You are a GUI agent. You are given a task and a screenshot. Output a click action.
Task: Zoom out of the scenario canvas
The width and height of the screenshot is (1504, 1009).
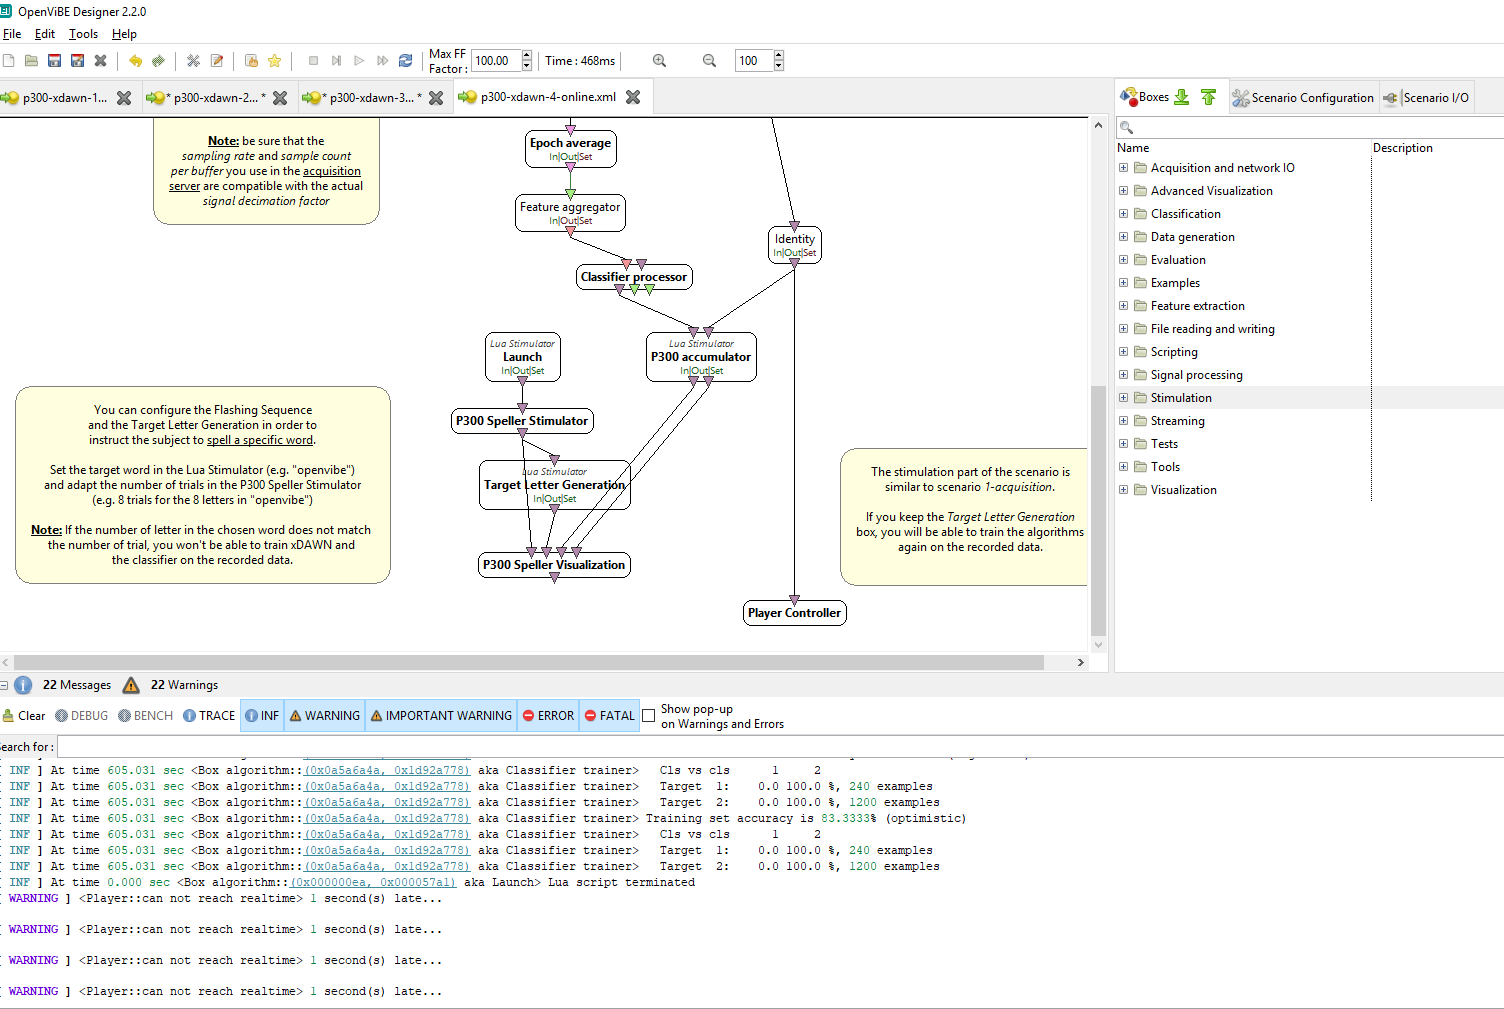[710, 61]
